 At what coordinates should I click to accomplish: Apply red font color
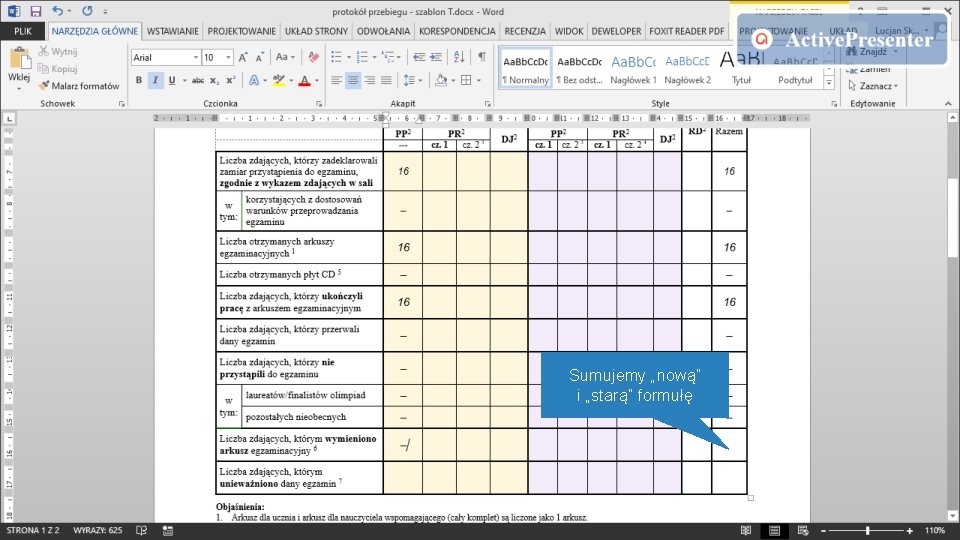click(x=304, y=80)
